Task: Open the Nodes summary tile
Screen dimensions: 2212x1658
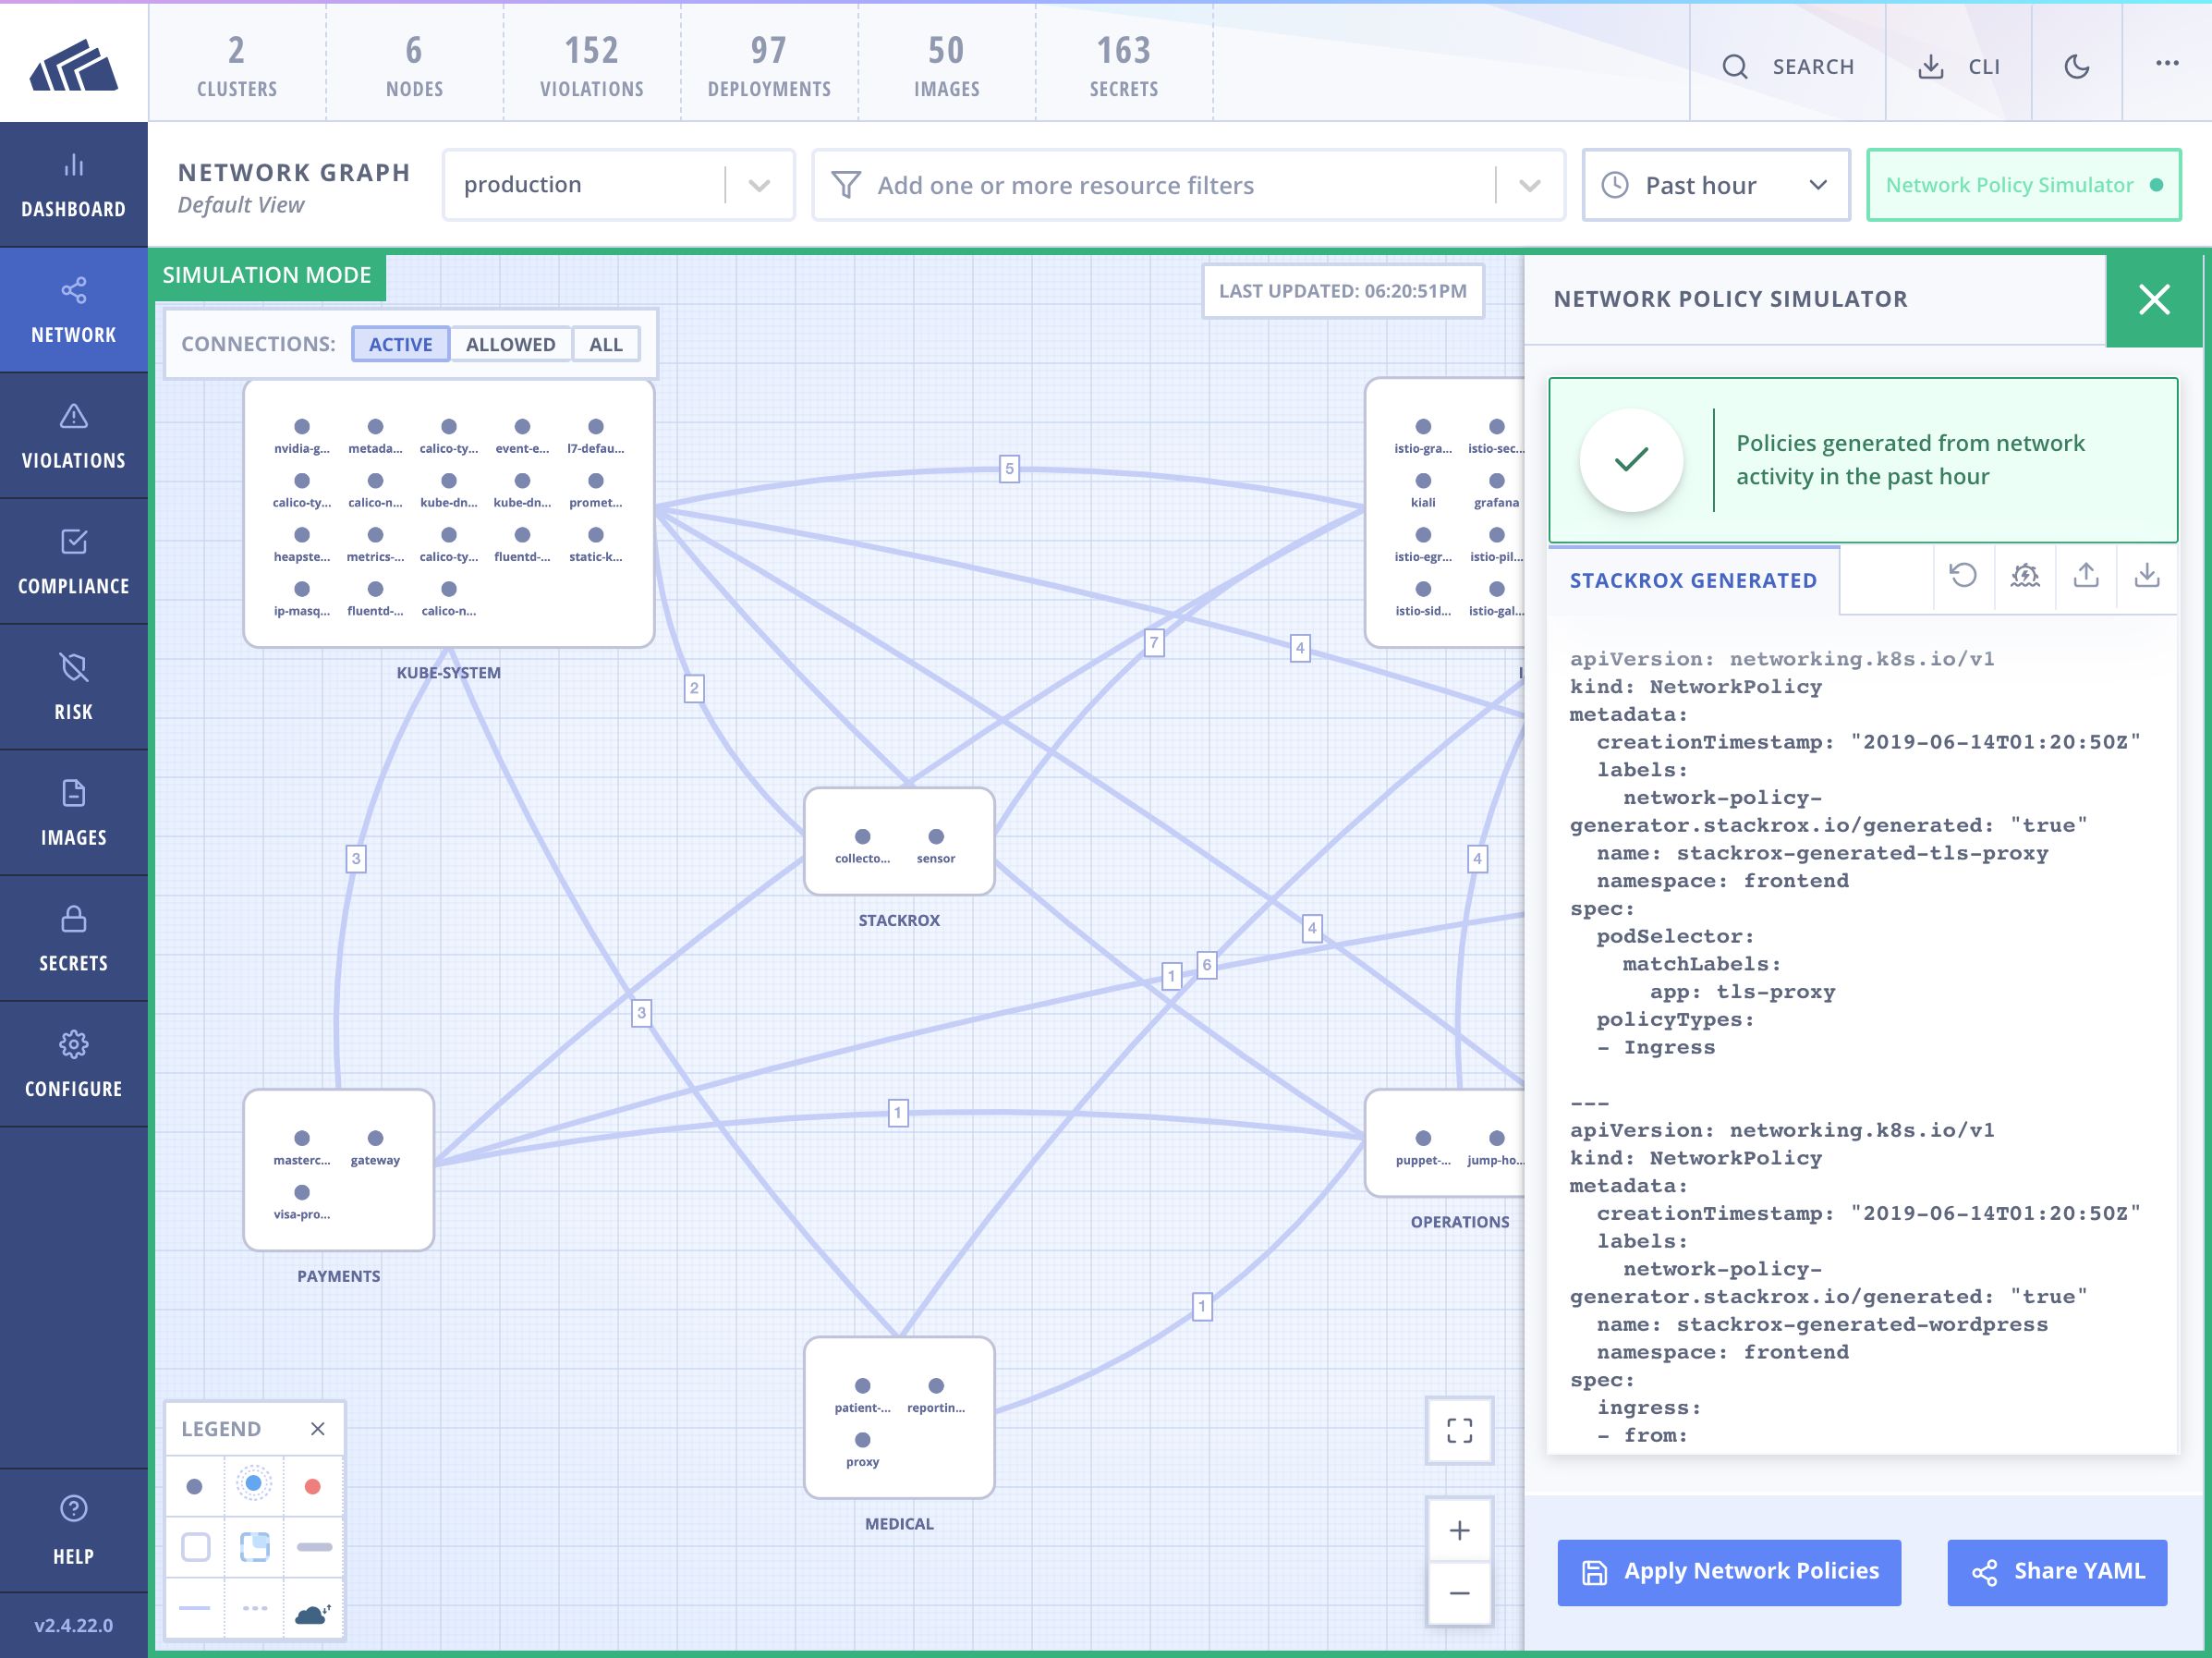Action: [x=414, y=66]
